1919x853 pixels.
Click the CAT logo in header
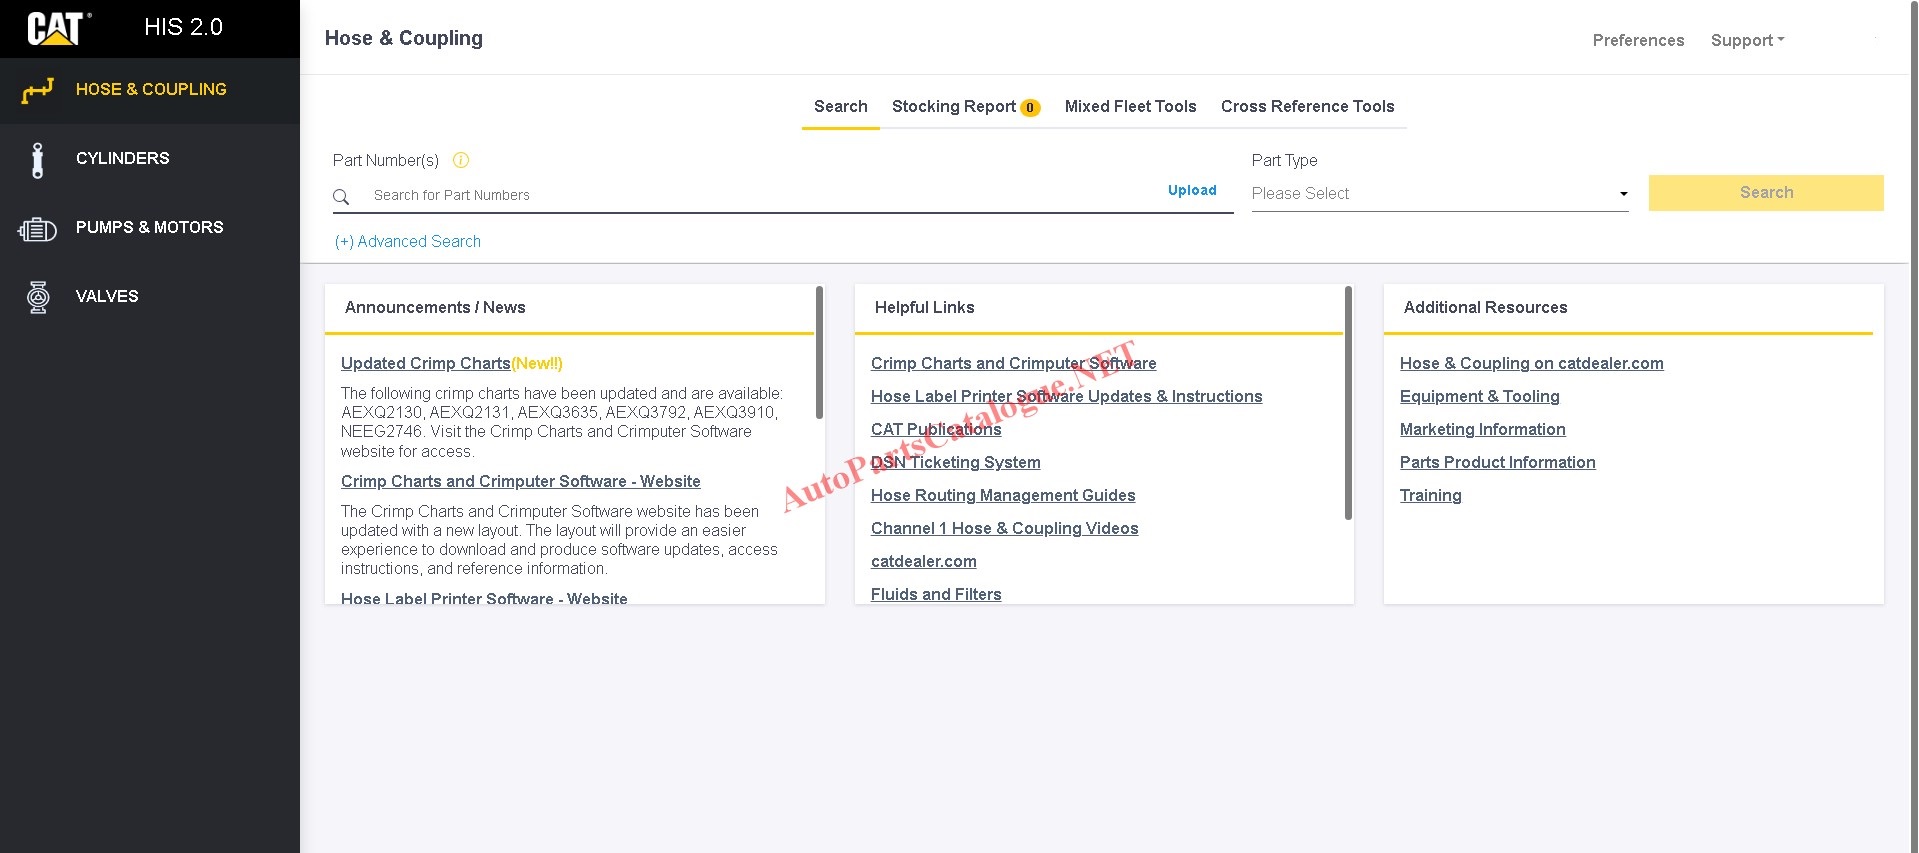coord(57,28)
